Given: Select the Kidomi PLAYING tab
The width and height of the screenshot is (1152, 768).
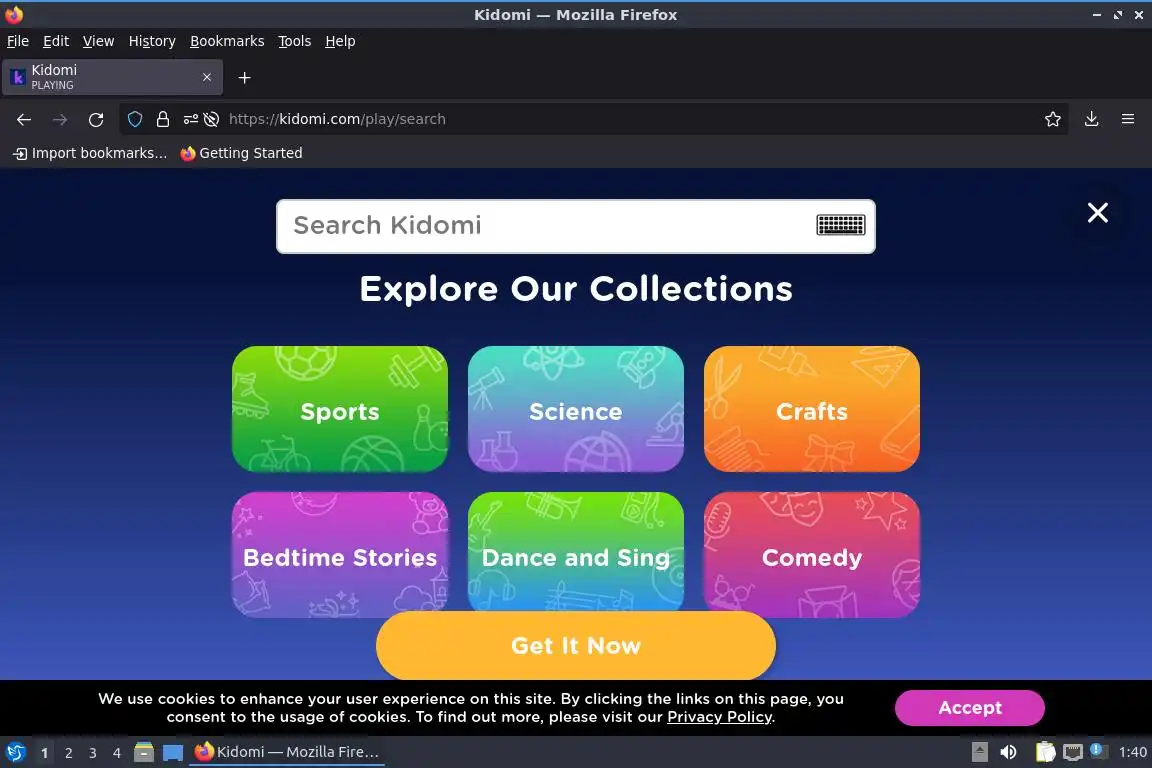Looking at the screenshot, I should (x=112, y=77).
